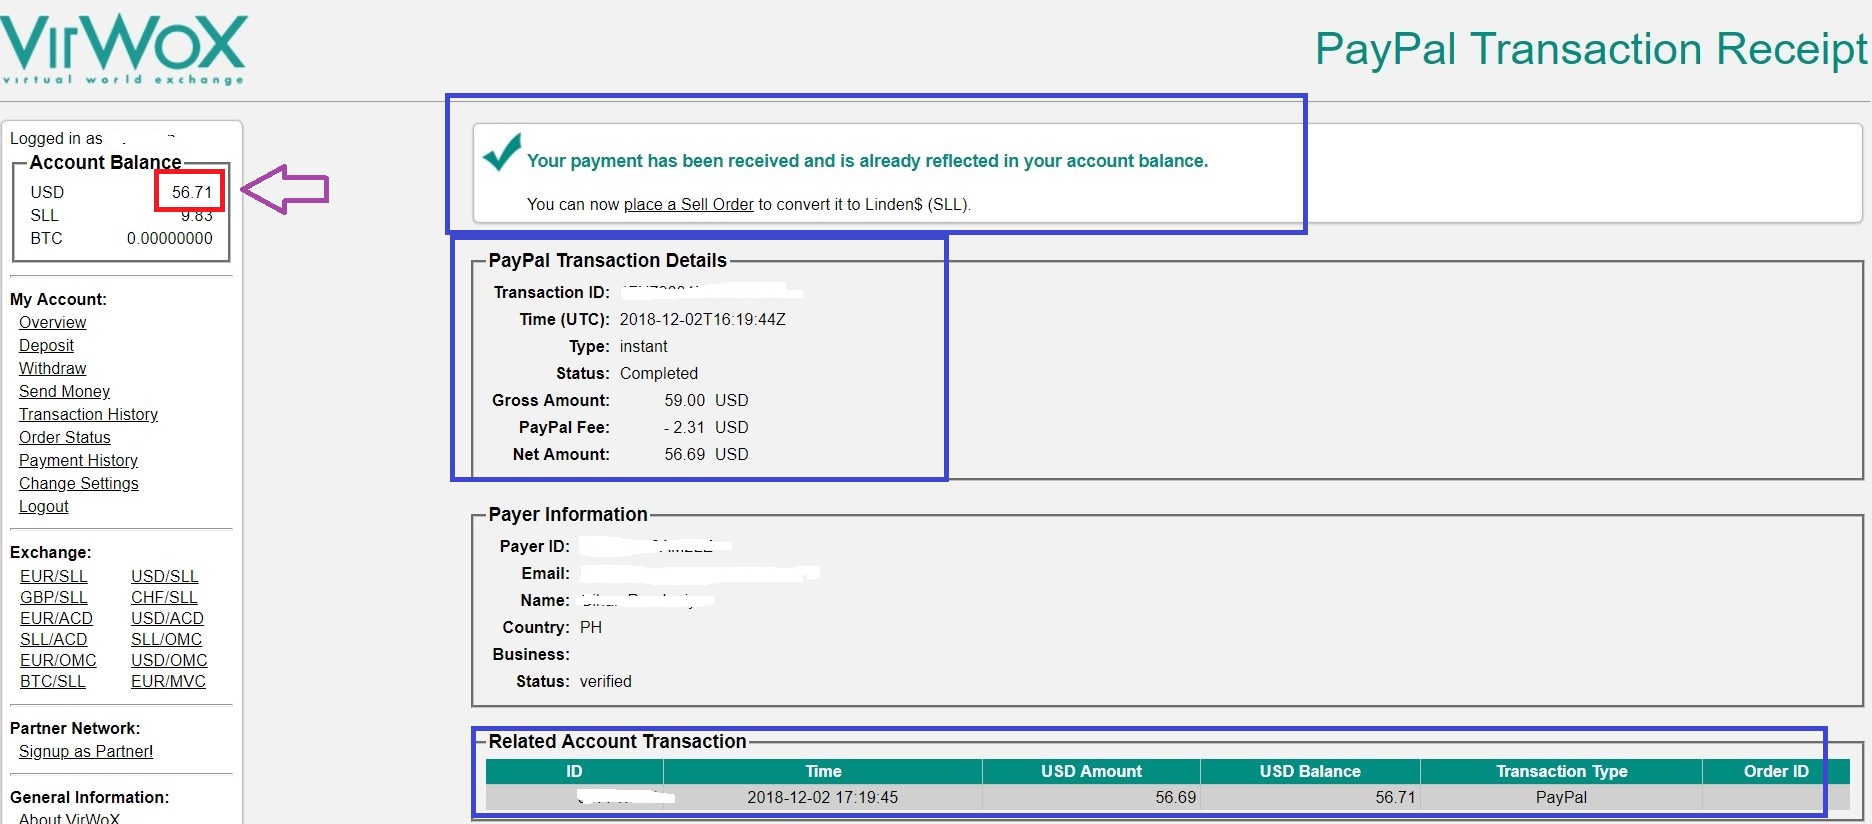1872x824 pixels.
Task: Click the Logout link
Action: tap(43, 506)
